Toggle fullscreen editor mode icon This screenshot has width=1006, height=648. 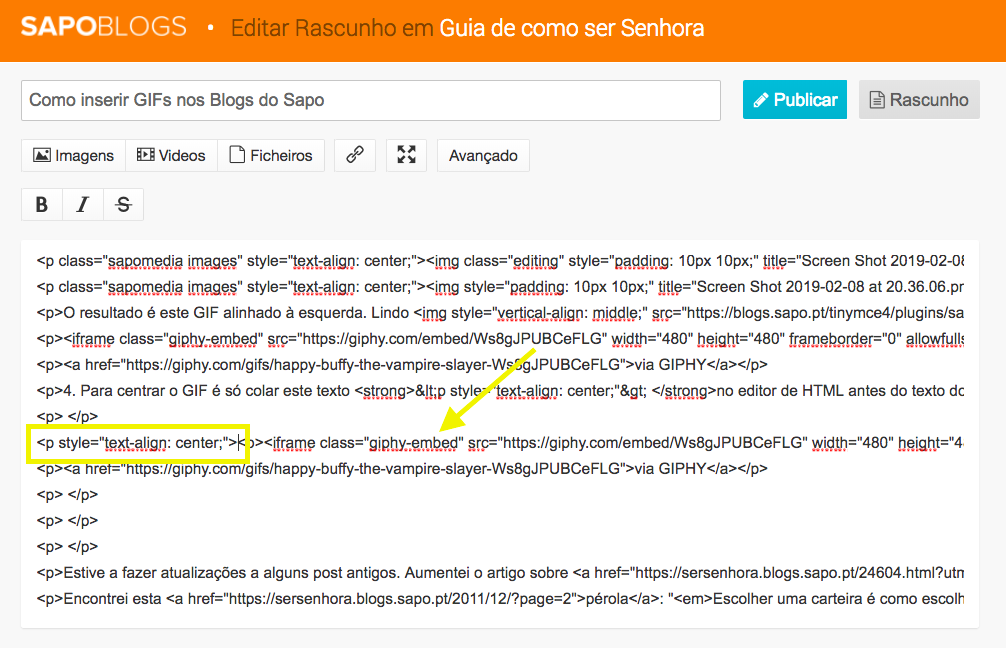point(406,155)
